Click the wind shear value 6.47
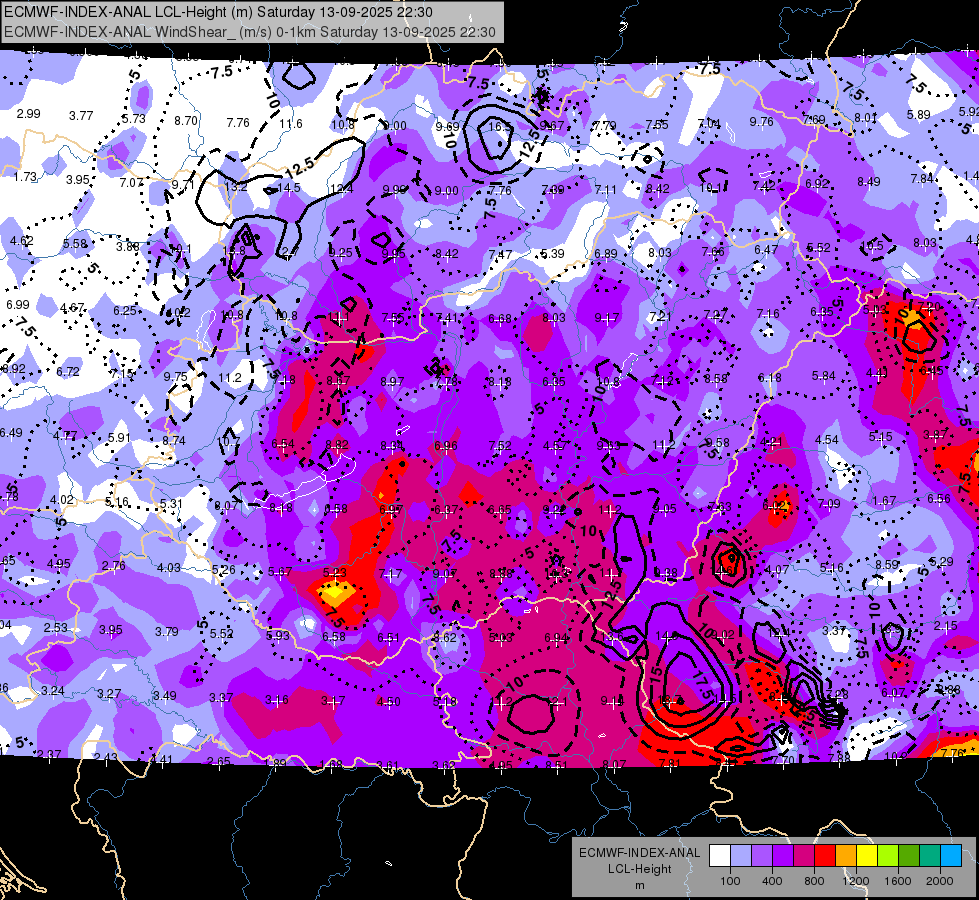 pos(766,250)
